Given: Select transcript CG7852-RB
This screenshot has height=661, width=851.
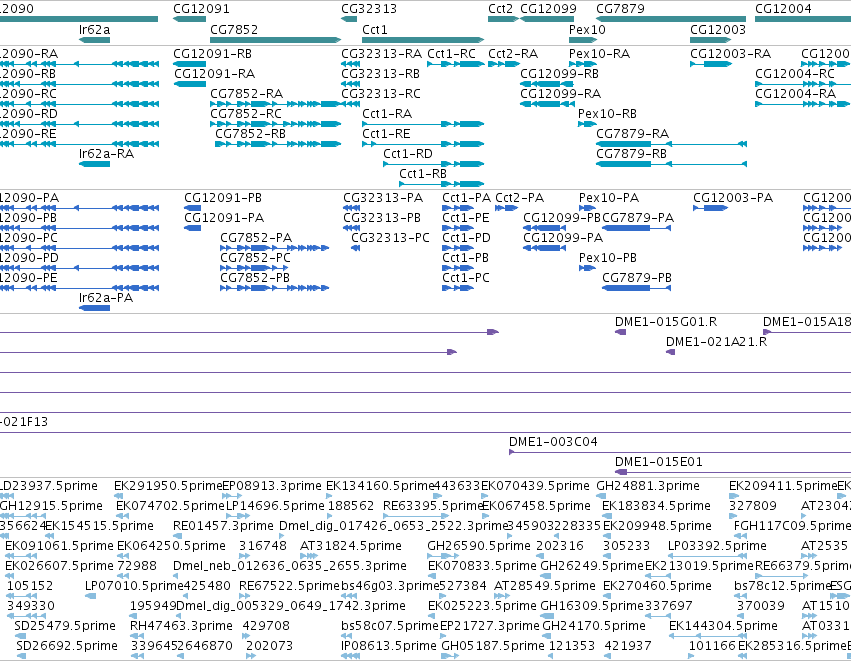Looking at the screenshot, I should [278, 144].
